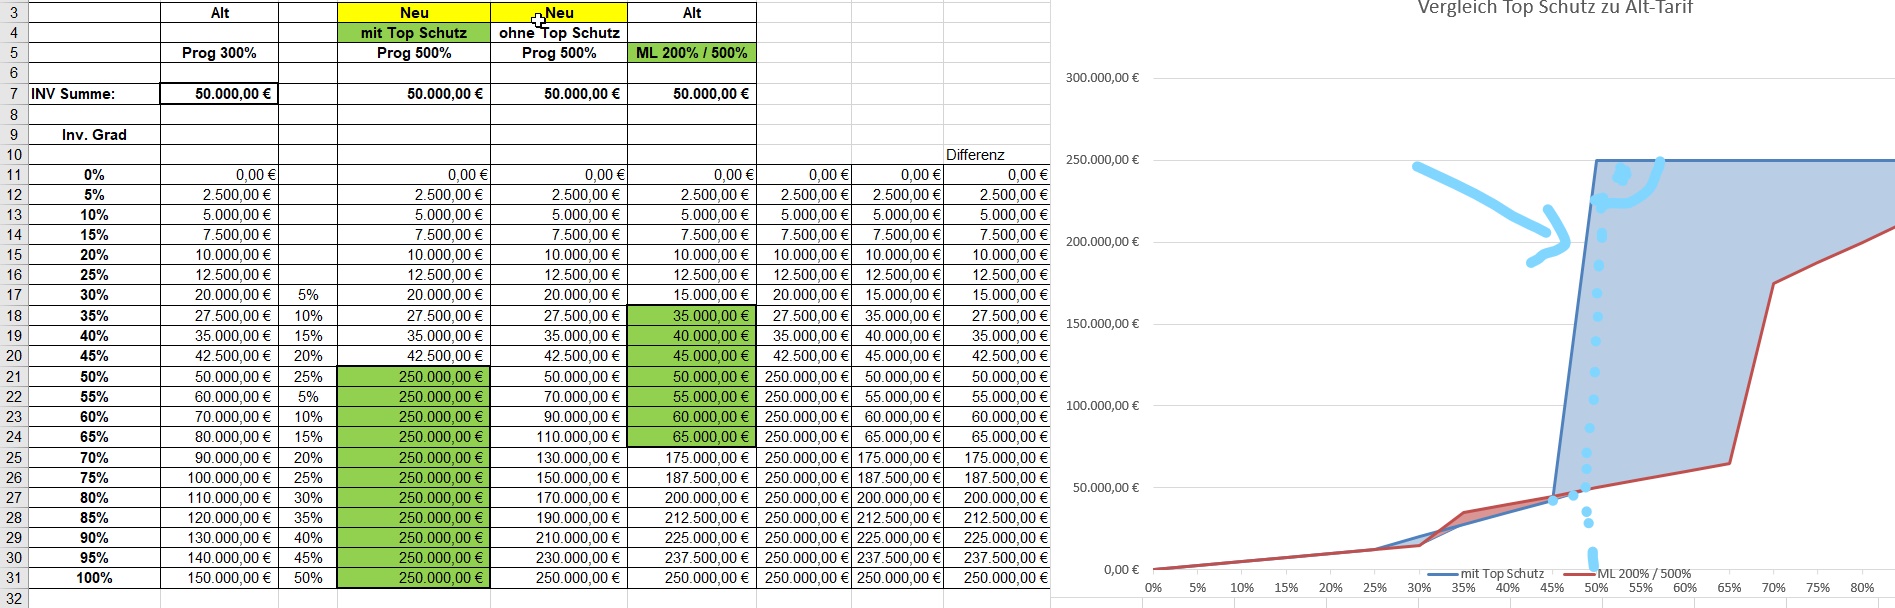Select the bold 65% label in row 24

point(95,437)
